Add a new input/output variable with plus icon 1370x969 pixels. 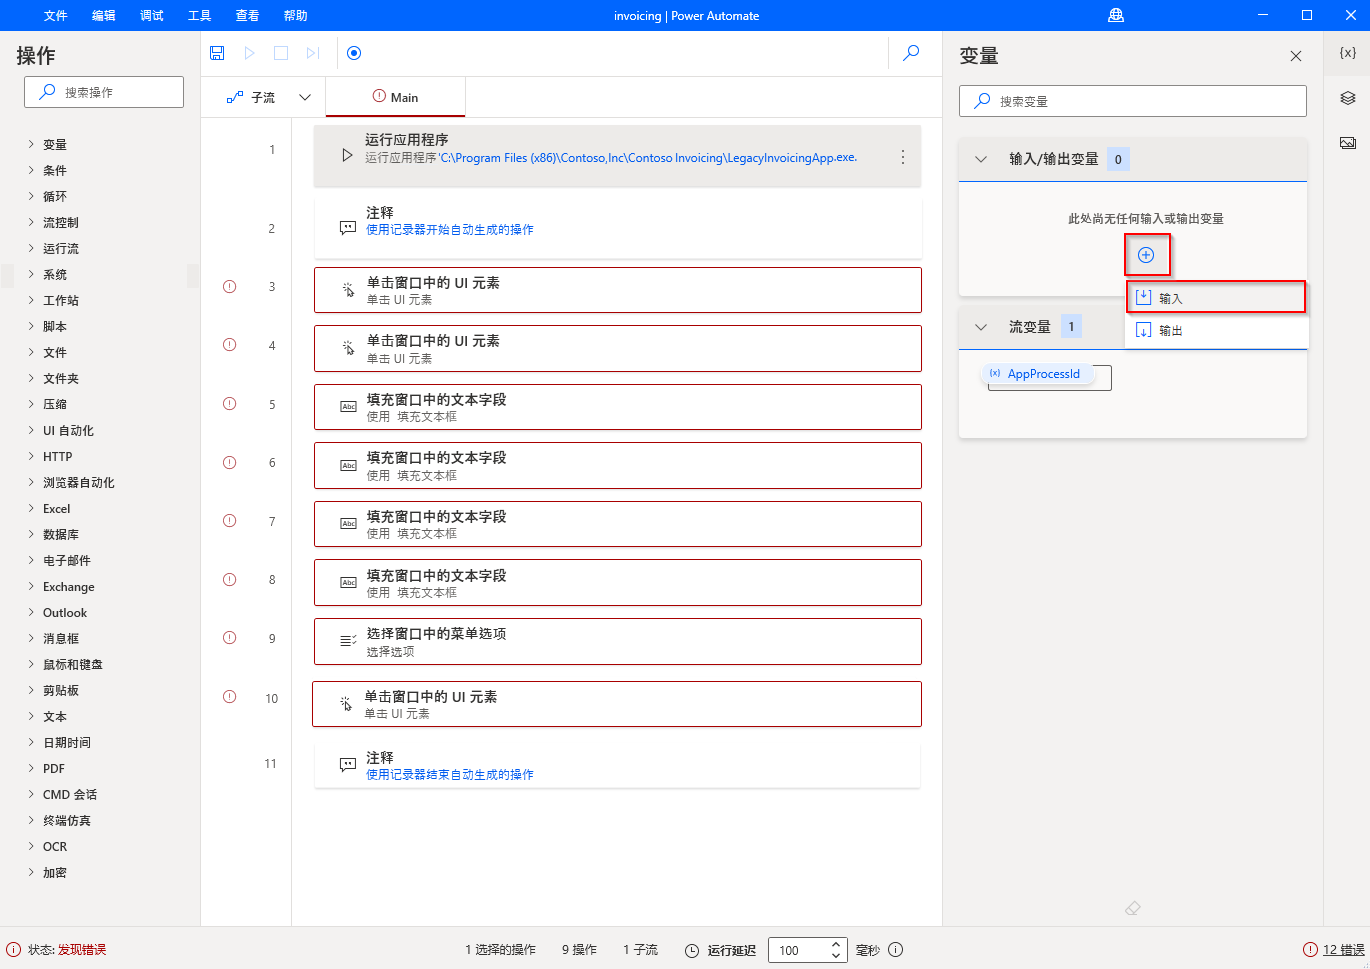point(1146,255)
